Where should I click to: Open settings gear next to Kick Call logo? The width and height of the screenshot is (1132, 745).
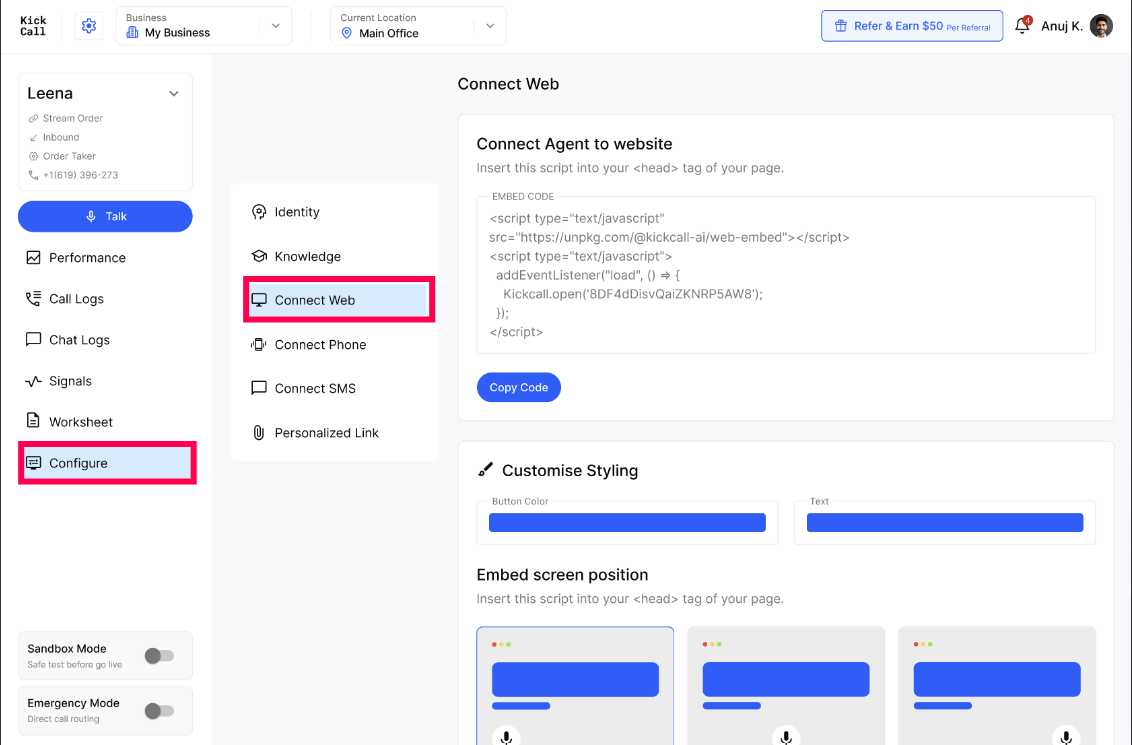pos(89,26)
